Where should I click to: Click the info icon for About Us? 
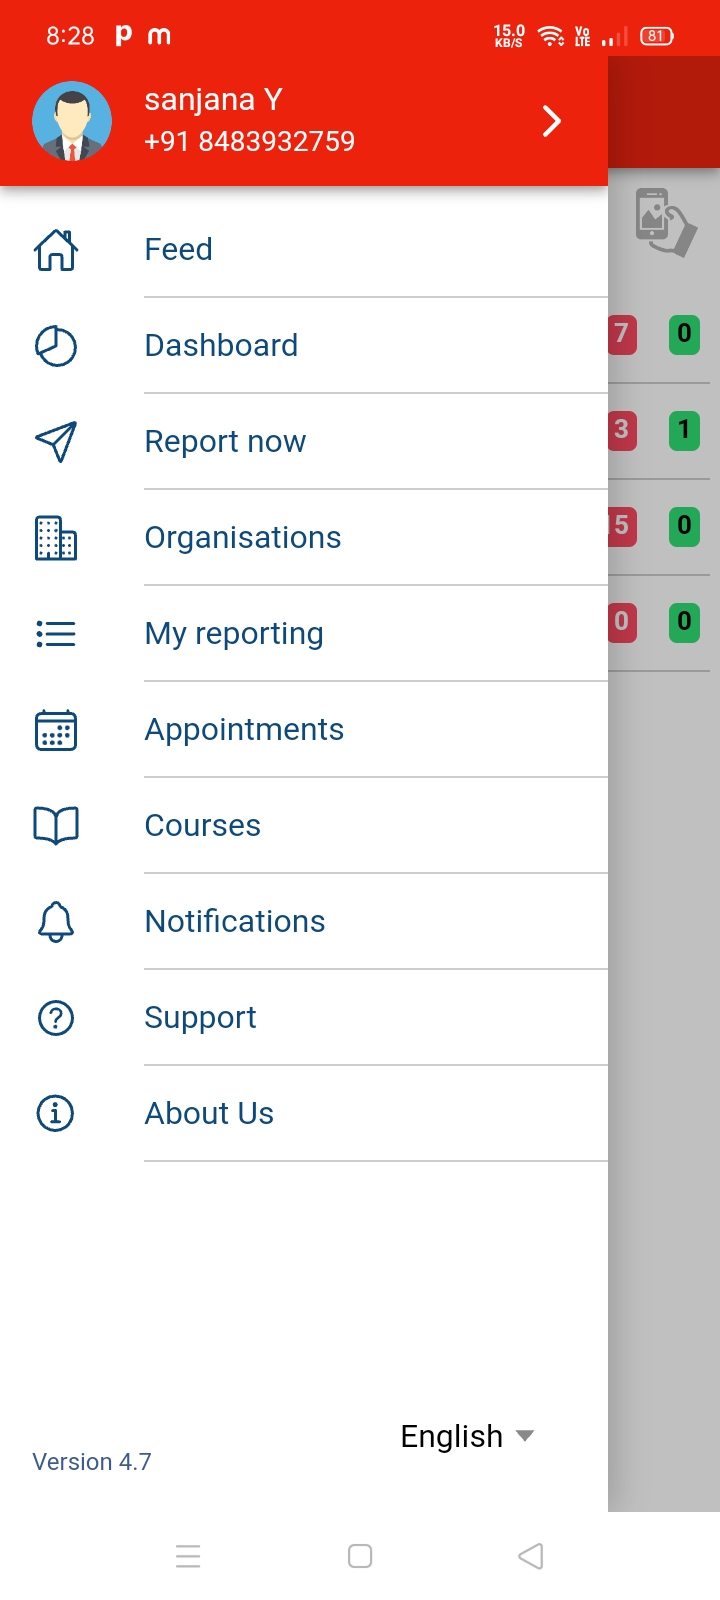click(x=56, y=1113)
